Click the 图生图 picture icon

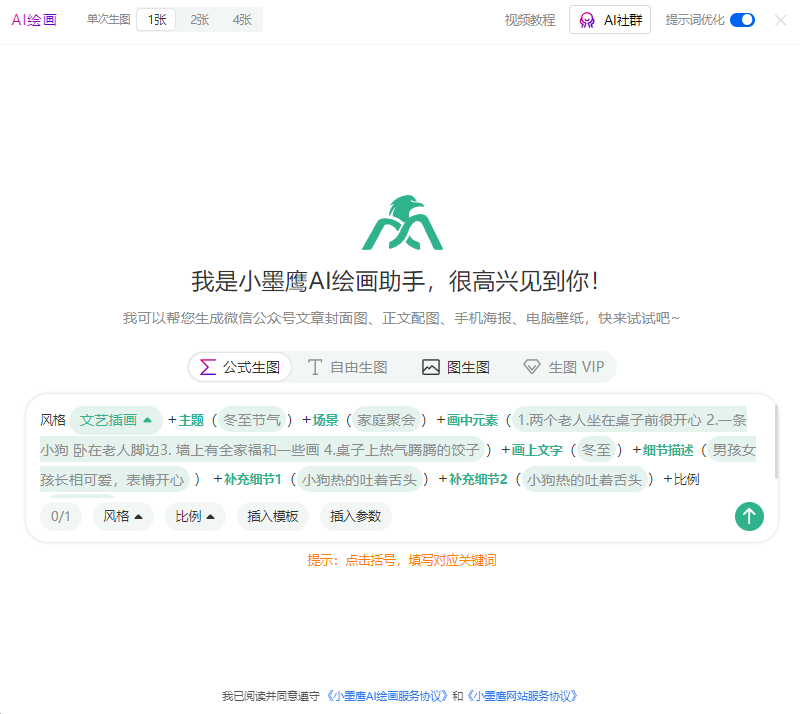click(x=431, y=367)
